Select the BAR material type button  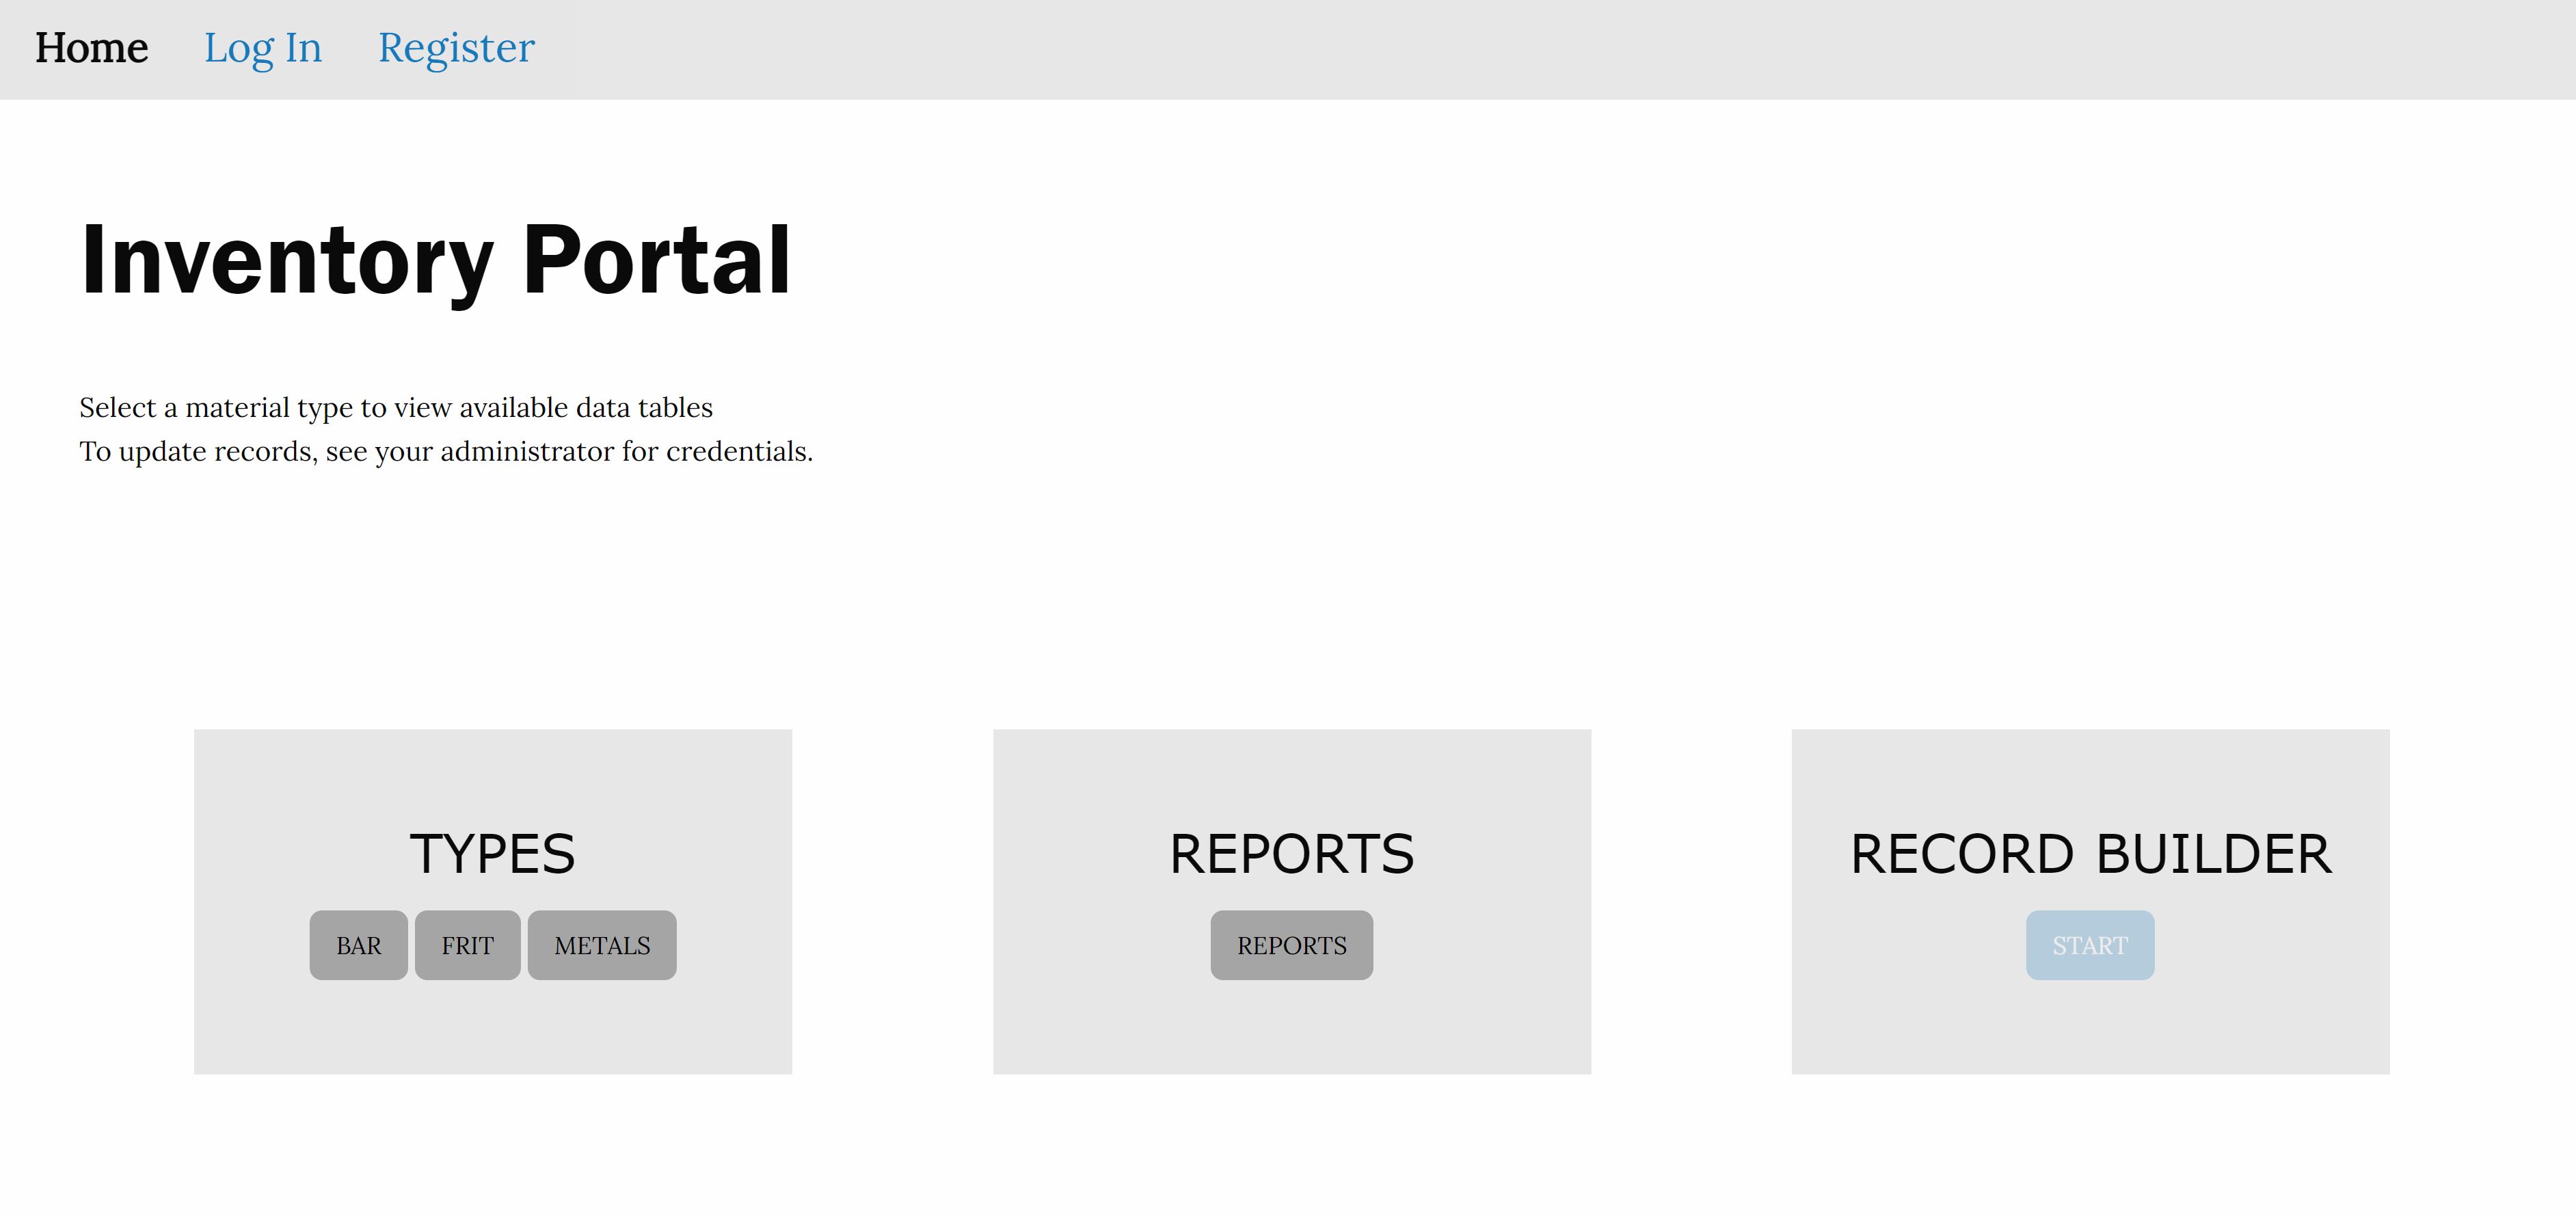tap(358, 945)
